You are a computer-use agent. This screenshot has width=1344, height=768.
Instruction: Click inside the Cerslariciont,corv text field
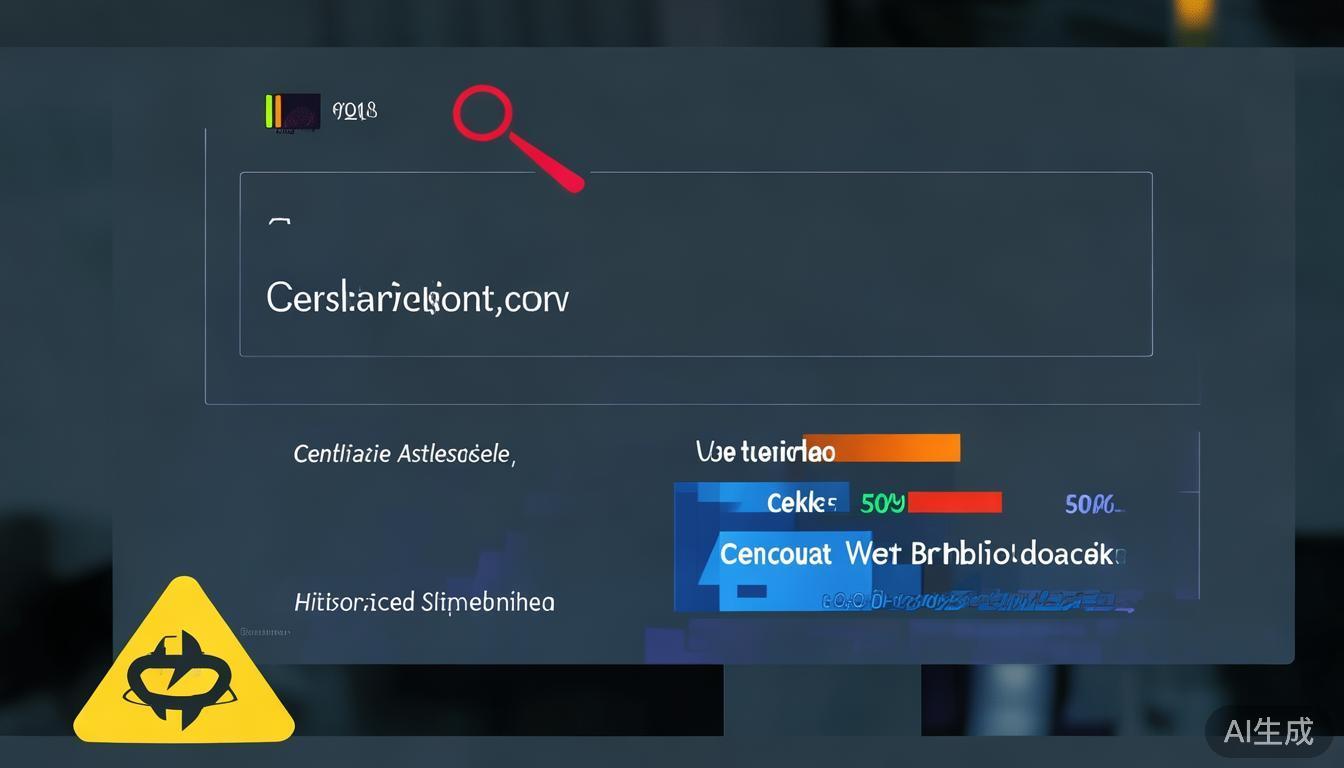coord(696,264)
